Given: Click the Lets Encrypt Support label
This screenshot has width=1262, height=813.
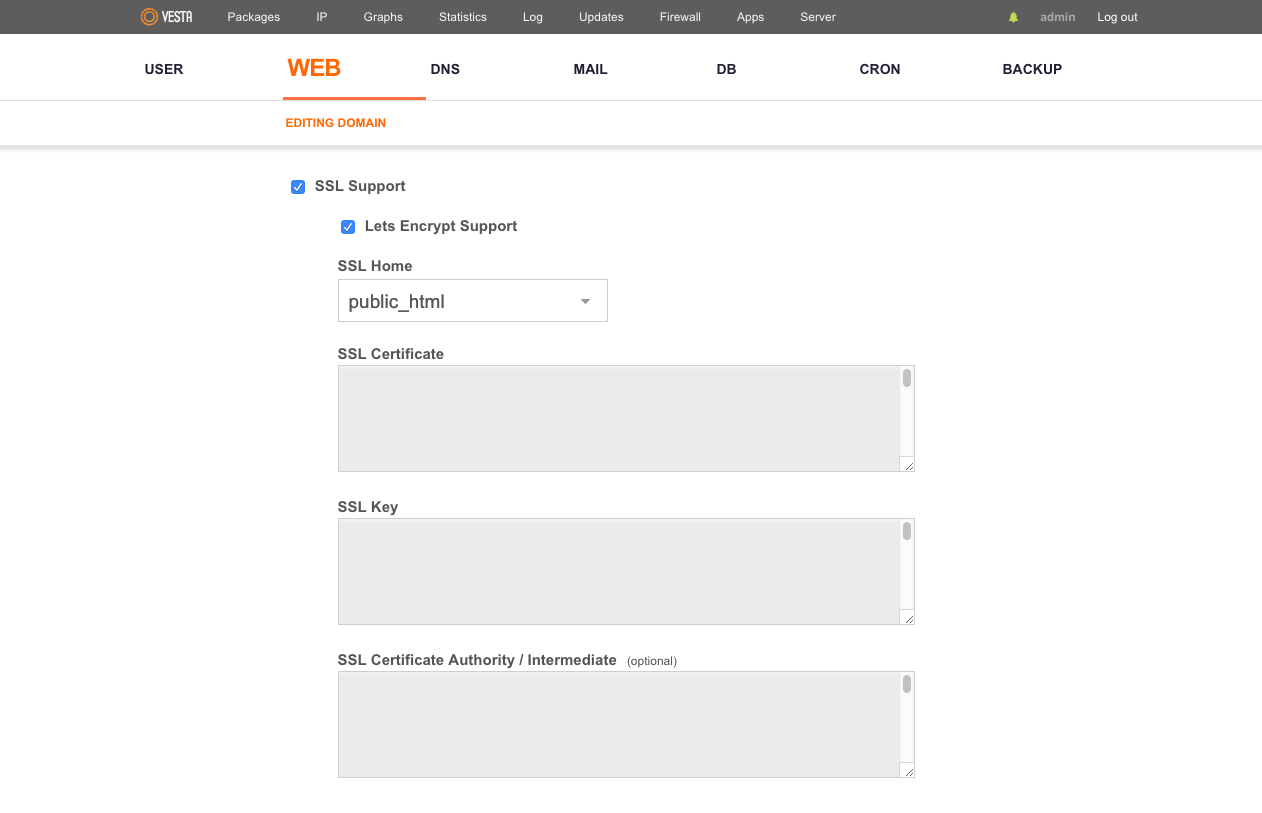Looking at the screenshot, I should 441,226.
